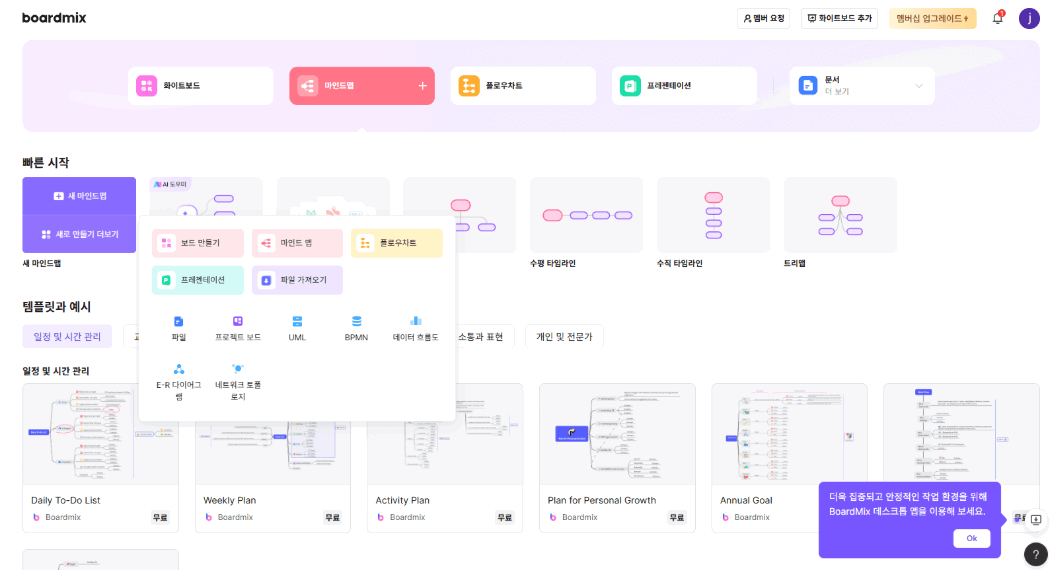Select the 수평 타임라인 quick-start template
The height and width of the screenshot is (570, 1059).
[586, 215]
